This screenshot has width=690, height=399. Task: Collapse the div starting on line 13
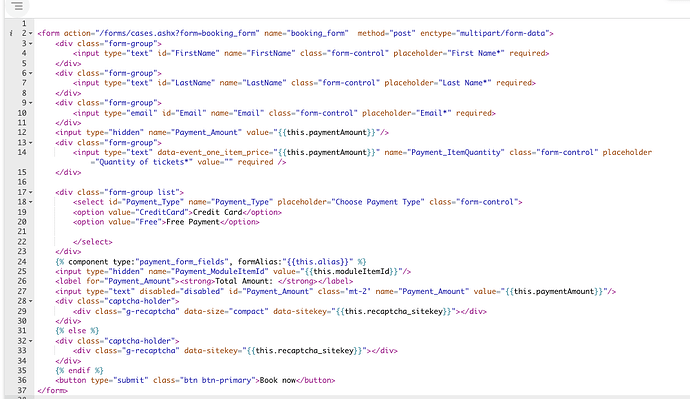pos(31,143)
